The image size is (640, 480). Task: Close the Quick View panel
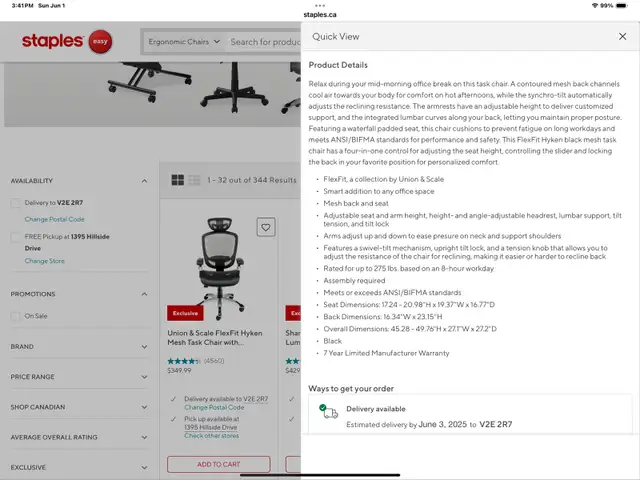coord(622,37)
